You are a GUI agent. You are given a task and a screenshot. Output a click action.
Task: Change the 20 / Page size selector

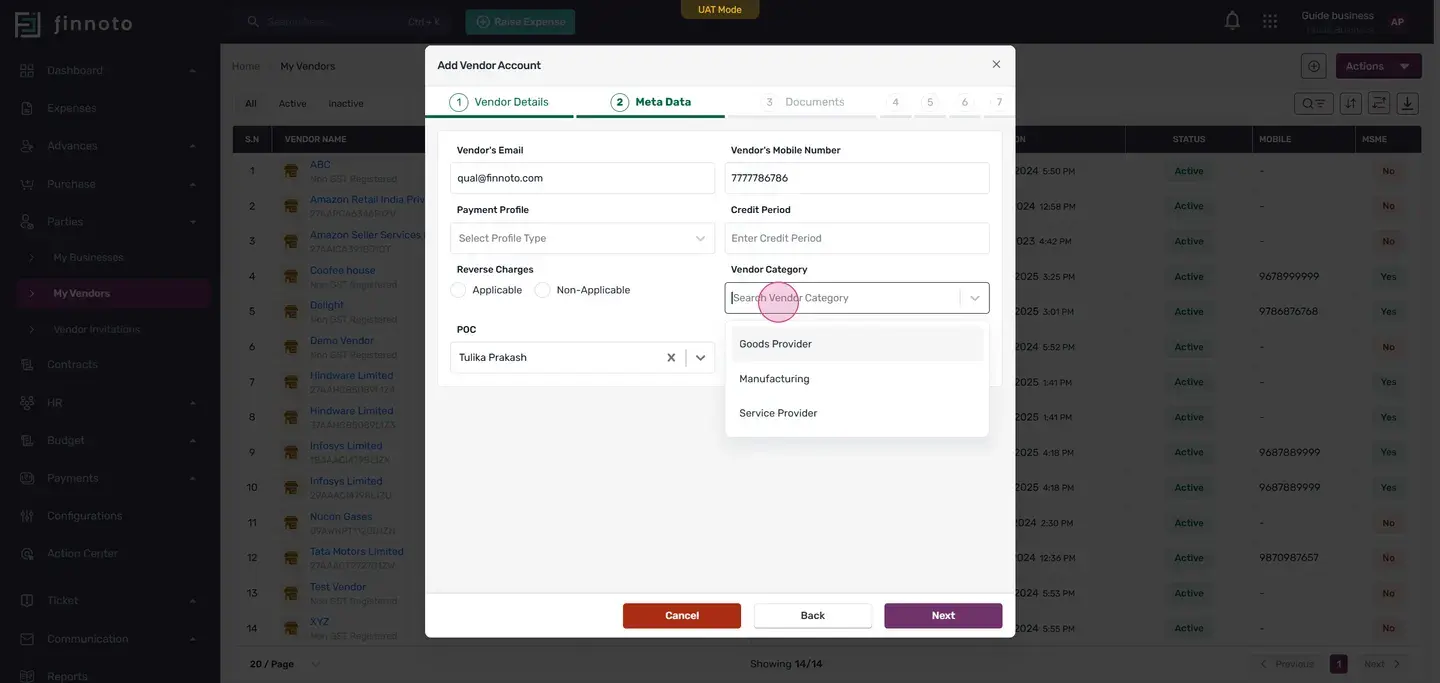285,664
